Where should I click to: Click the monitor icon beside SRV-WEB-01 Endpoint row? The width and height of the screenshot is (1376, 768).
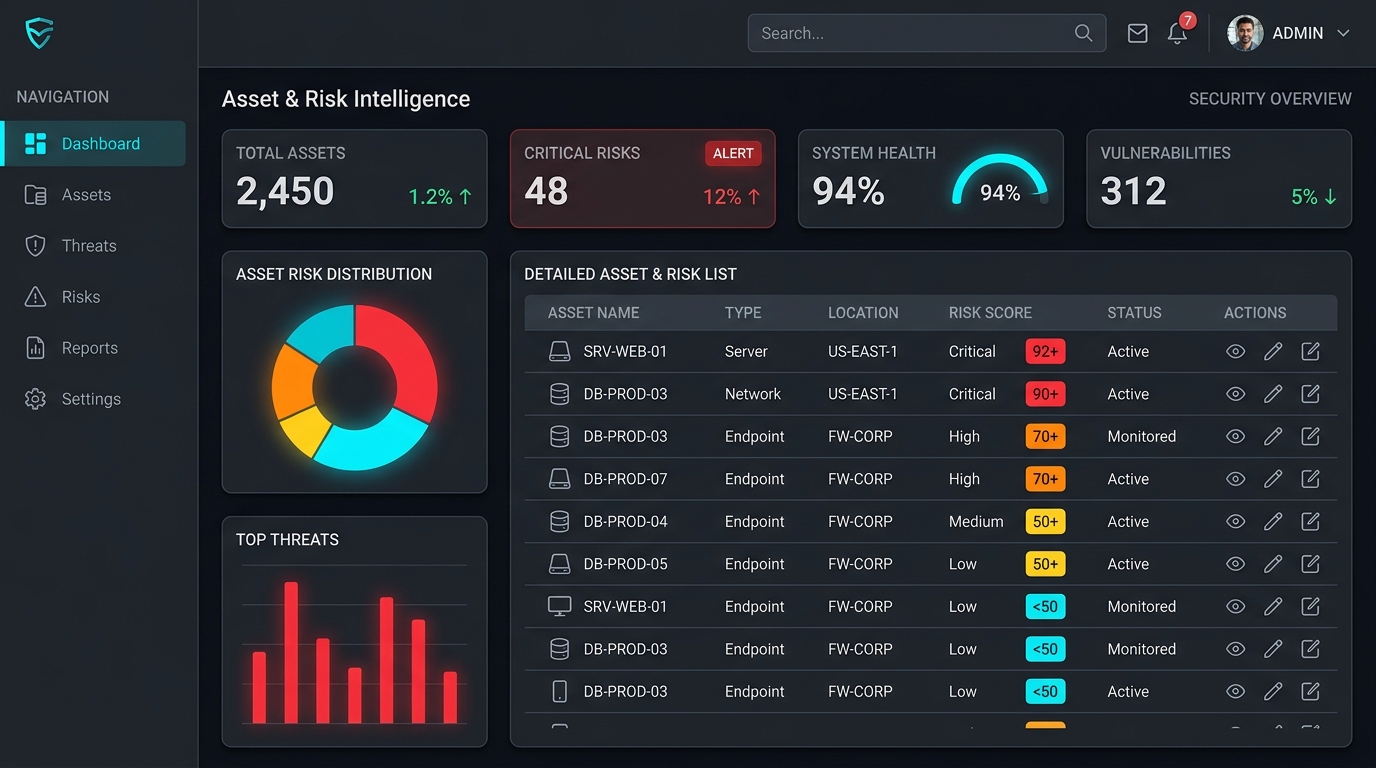coord(560,607)
